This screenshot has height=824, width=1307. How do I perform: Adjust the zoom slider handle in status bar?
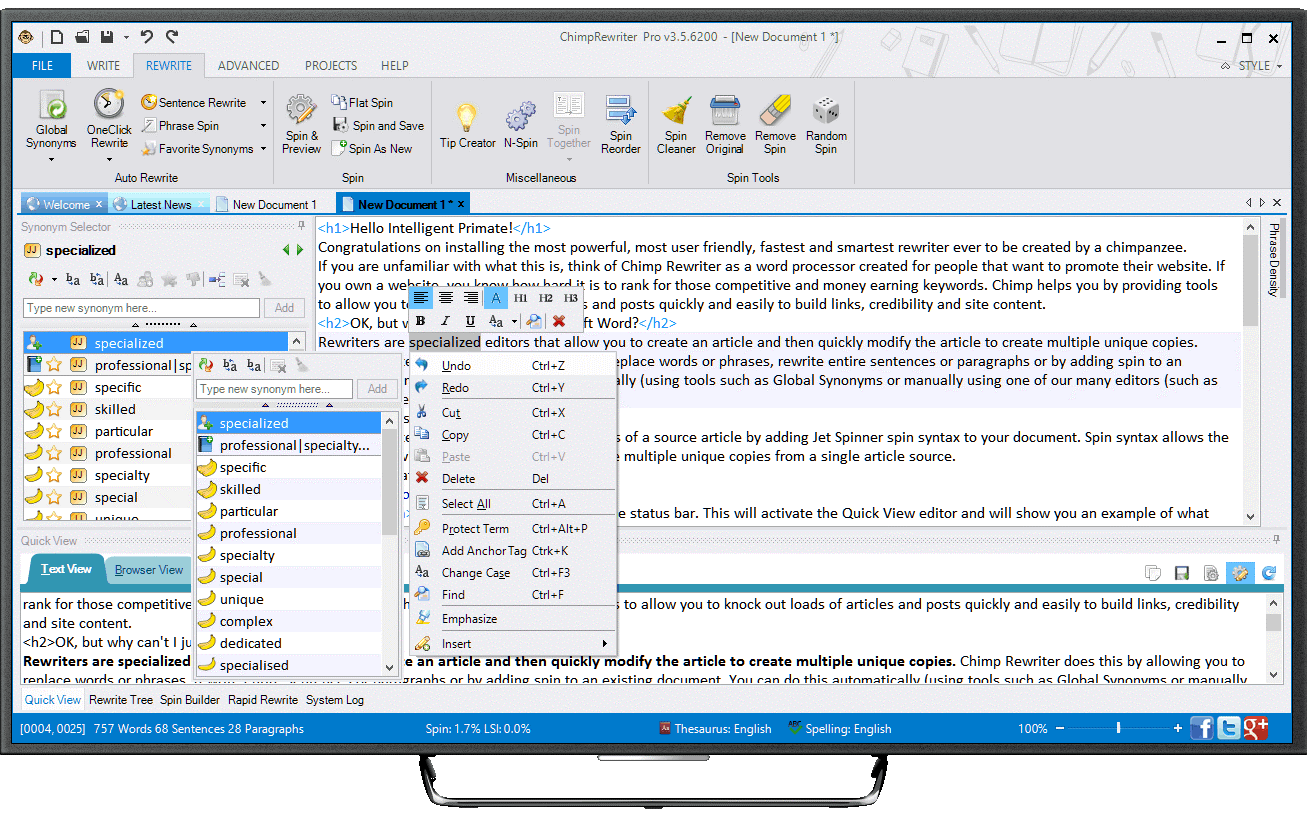click(x=1118, y=728)
